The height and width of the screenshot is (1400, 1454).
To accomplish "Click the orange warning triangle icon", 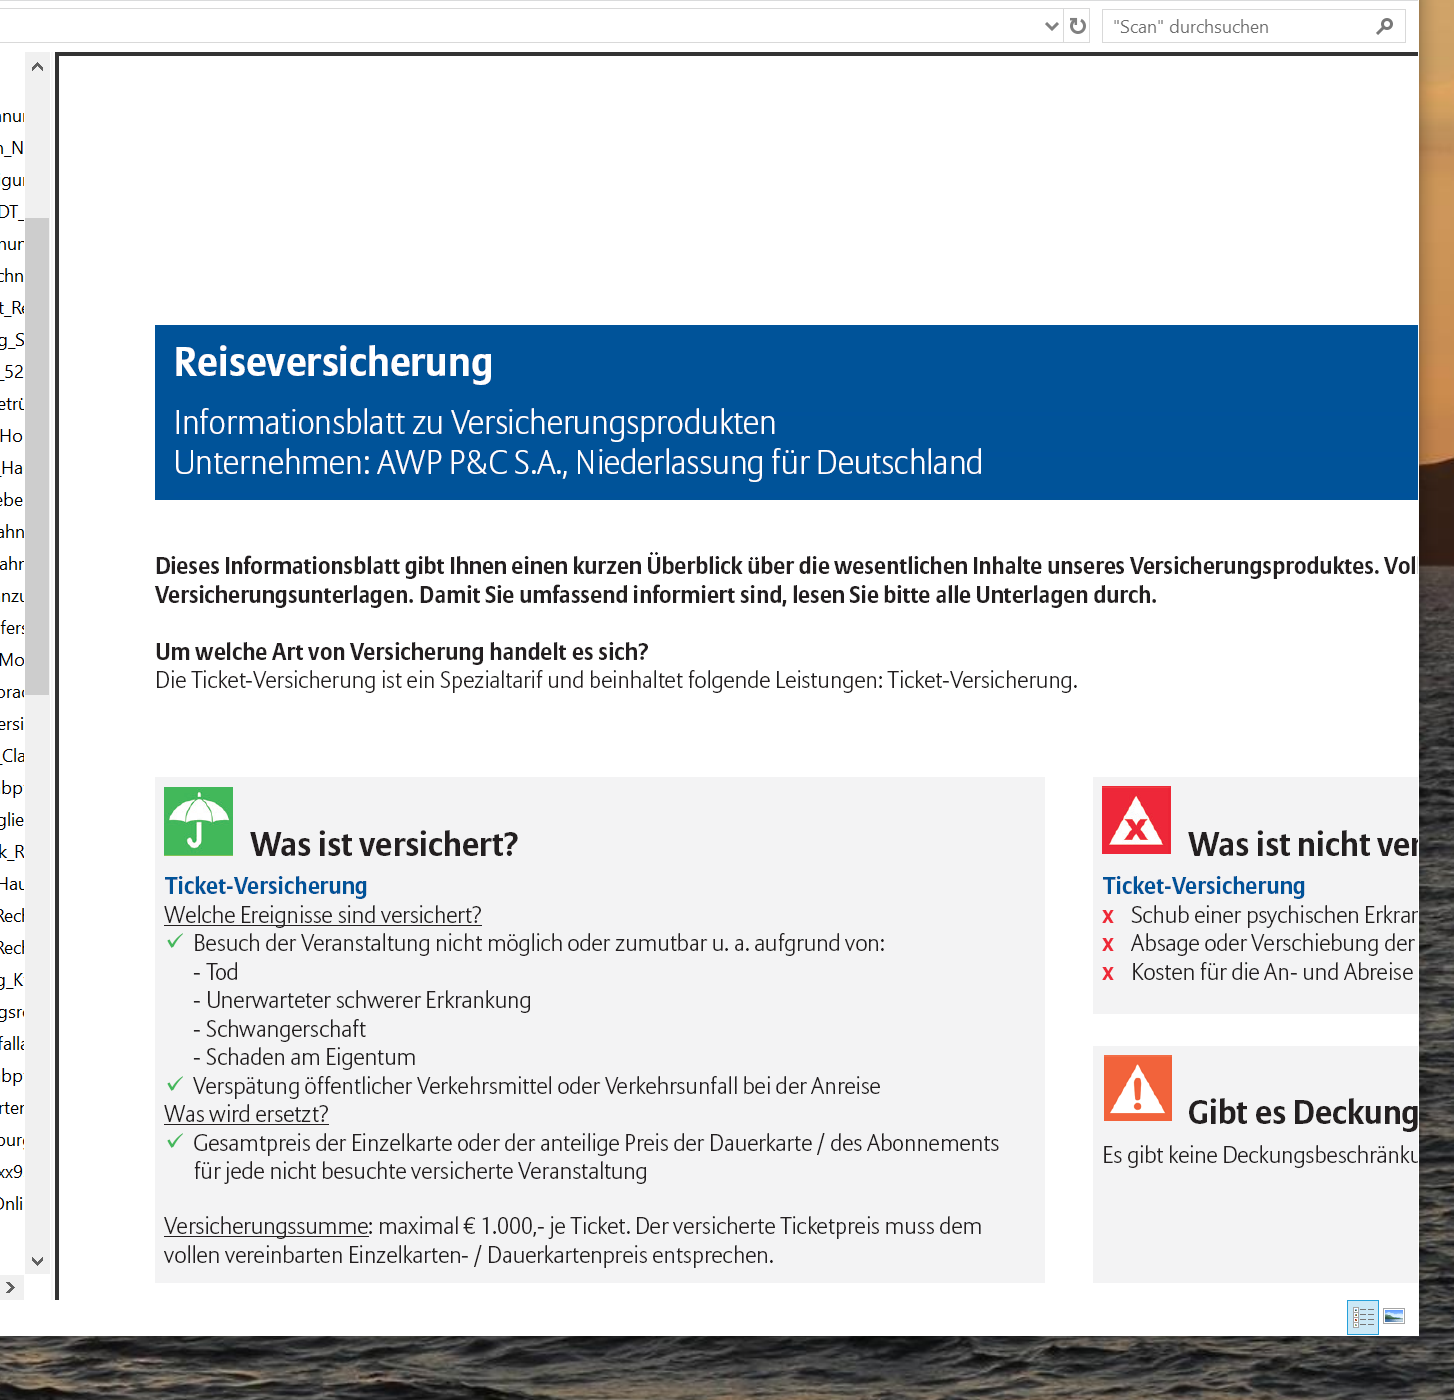I will [x=1137, y=1088].
